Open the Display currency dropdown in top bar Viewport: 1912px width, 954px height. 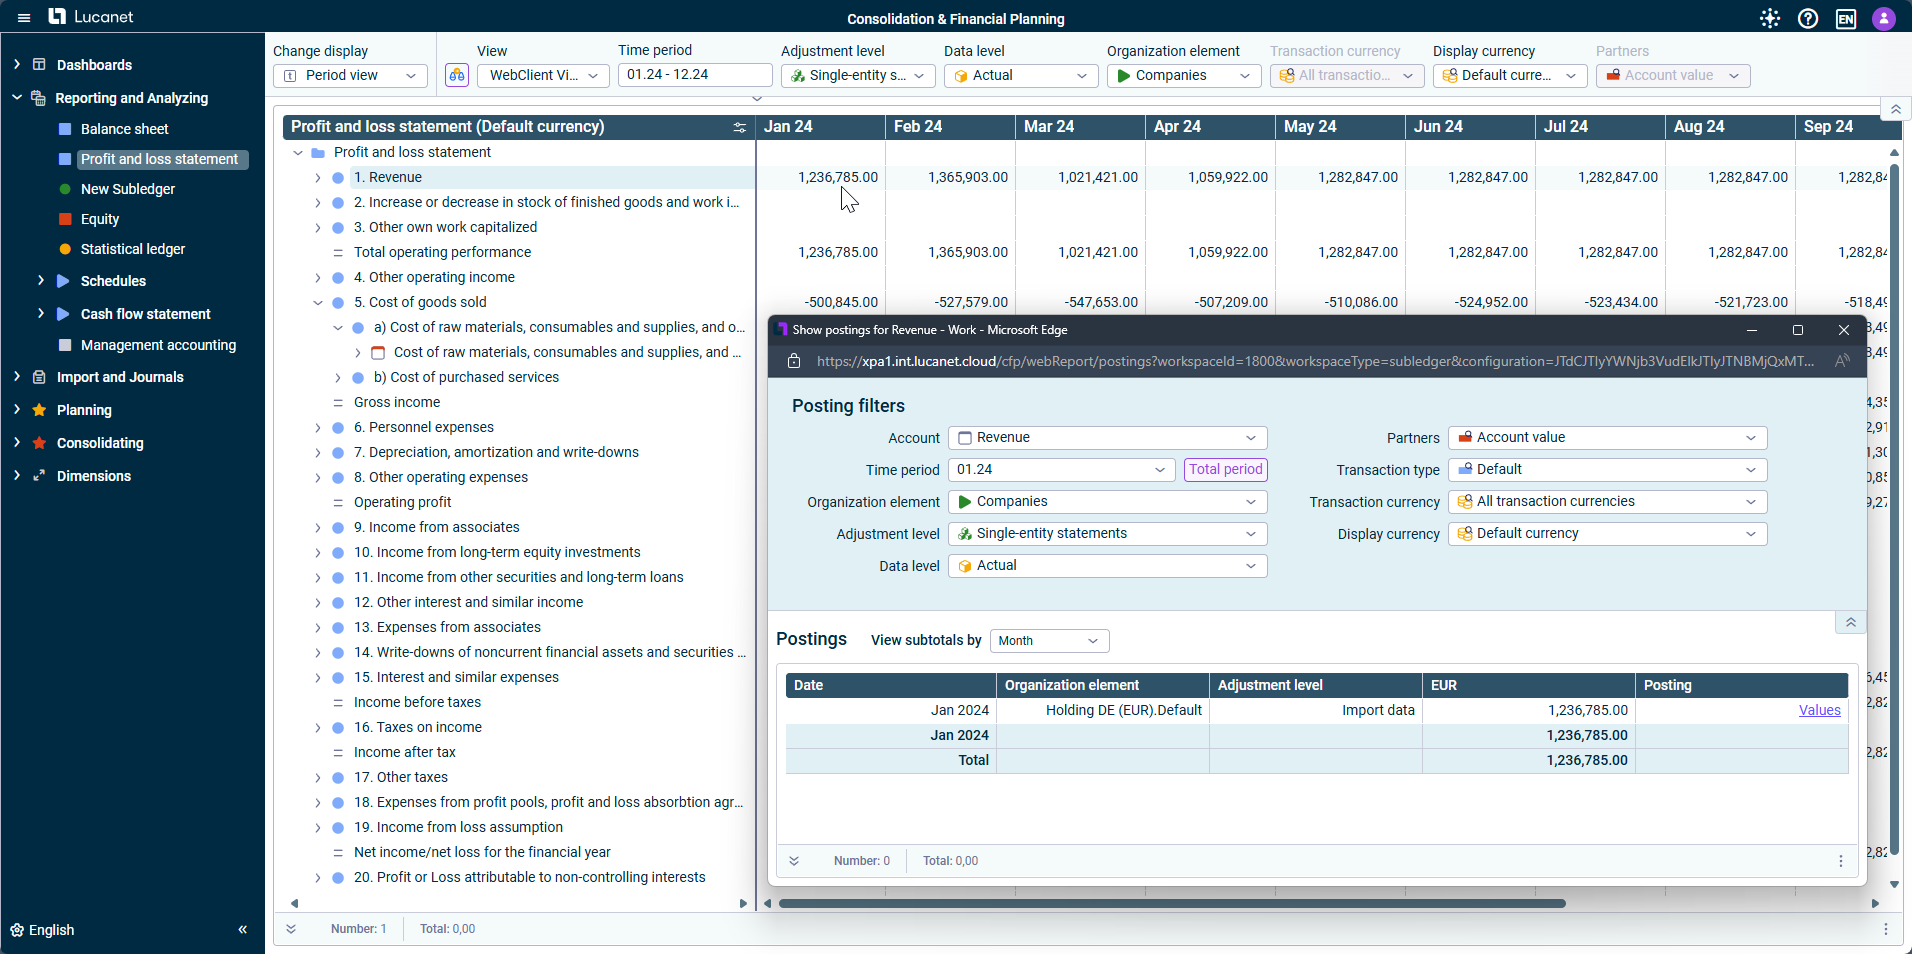coord(1510,76)
